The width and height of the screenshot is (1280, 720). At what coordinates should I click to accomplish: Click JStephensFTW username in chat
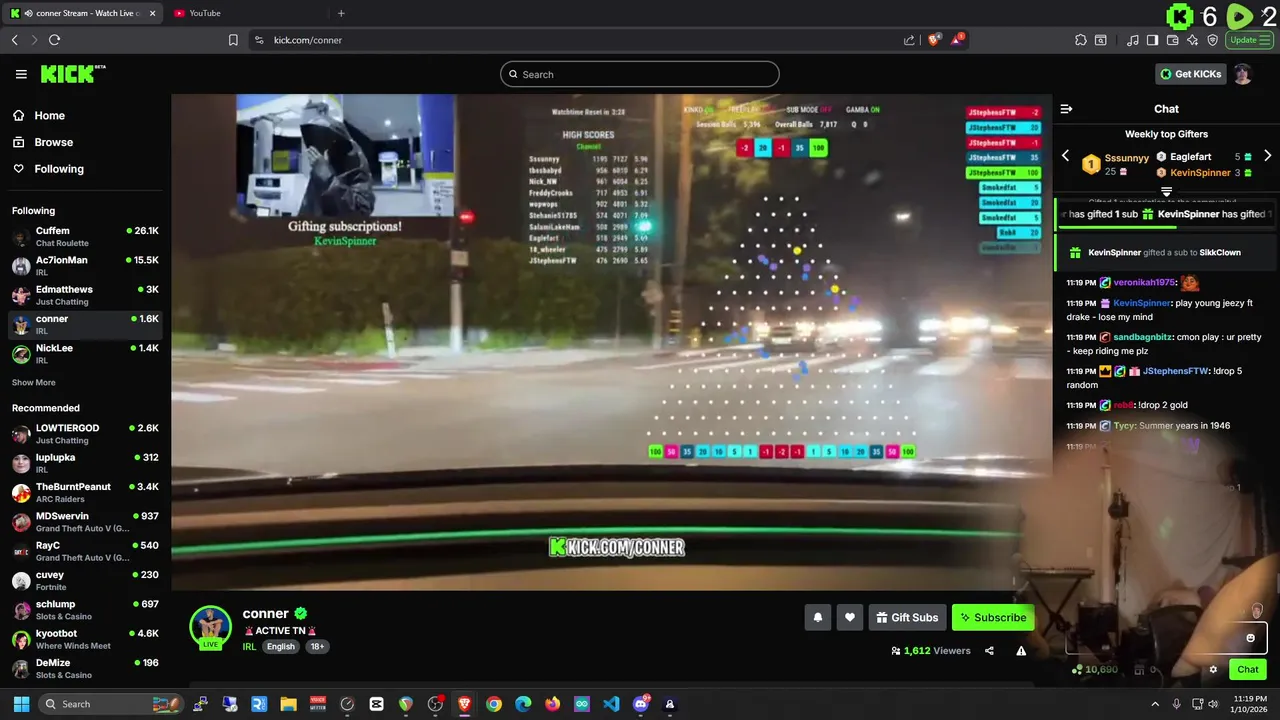coord(1175,371)
